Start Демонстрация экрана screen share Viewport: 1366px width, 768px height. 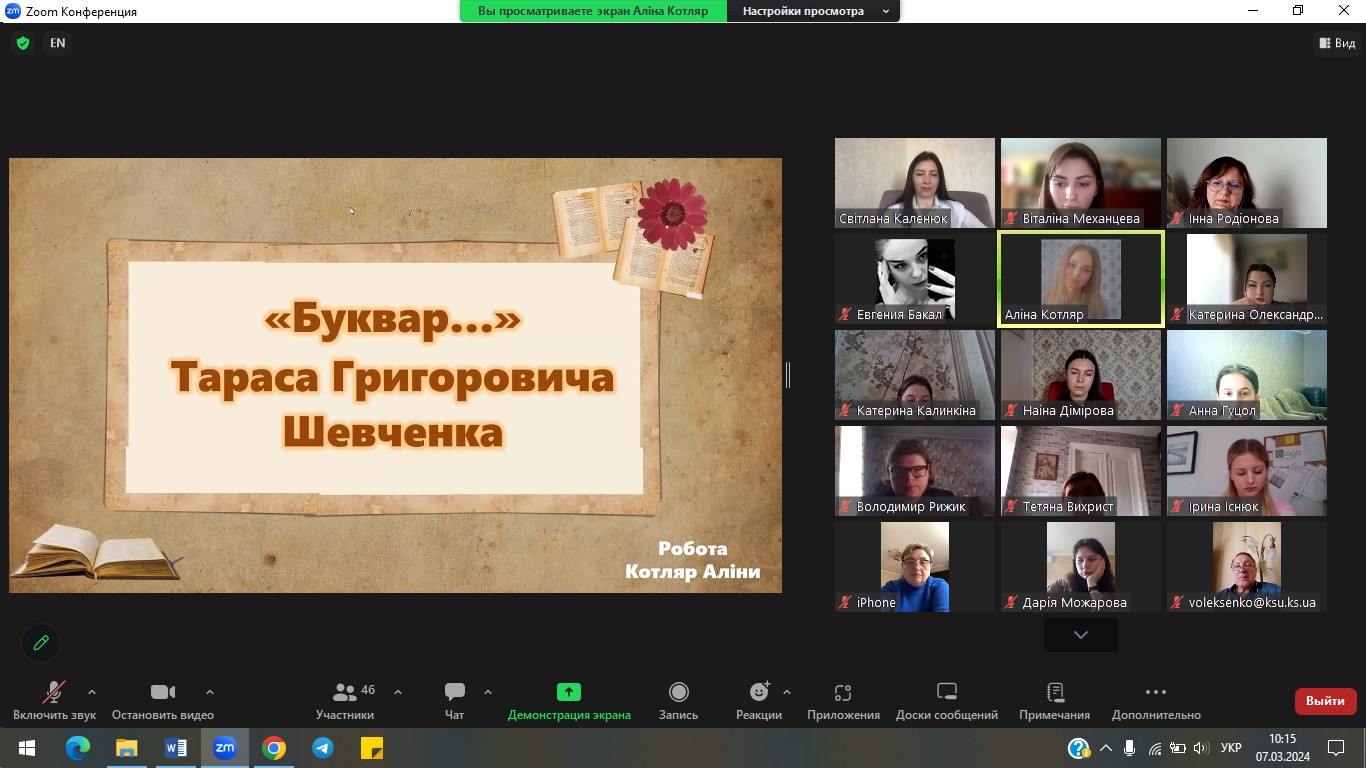pyautogui.click(x=569, y=700)
